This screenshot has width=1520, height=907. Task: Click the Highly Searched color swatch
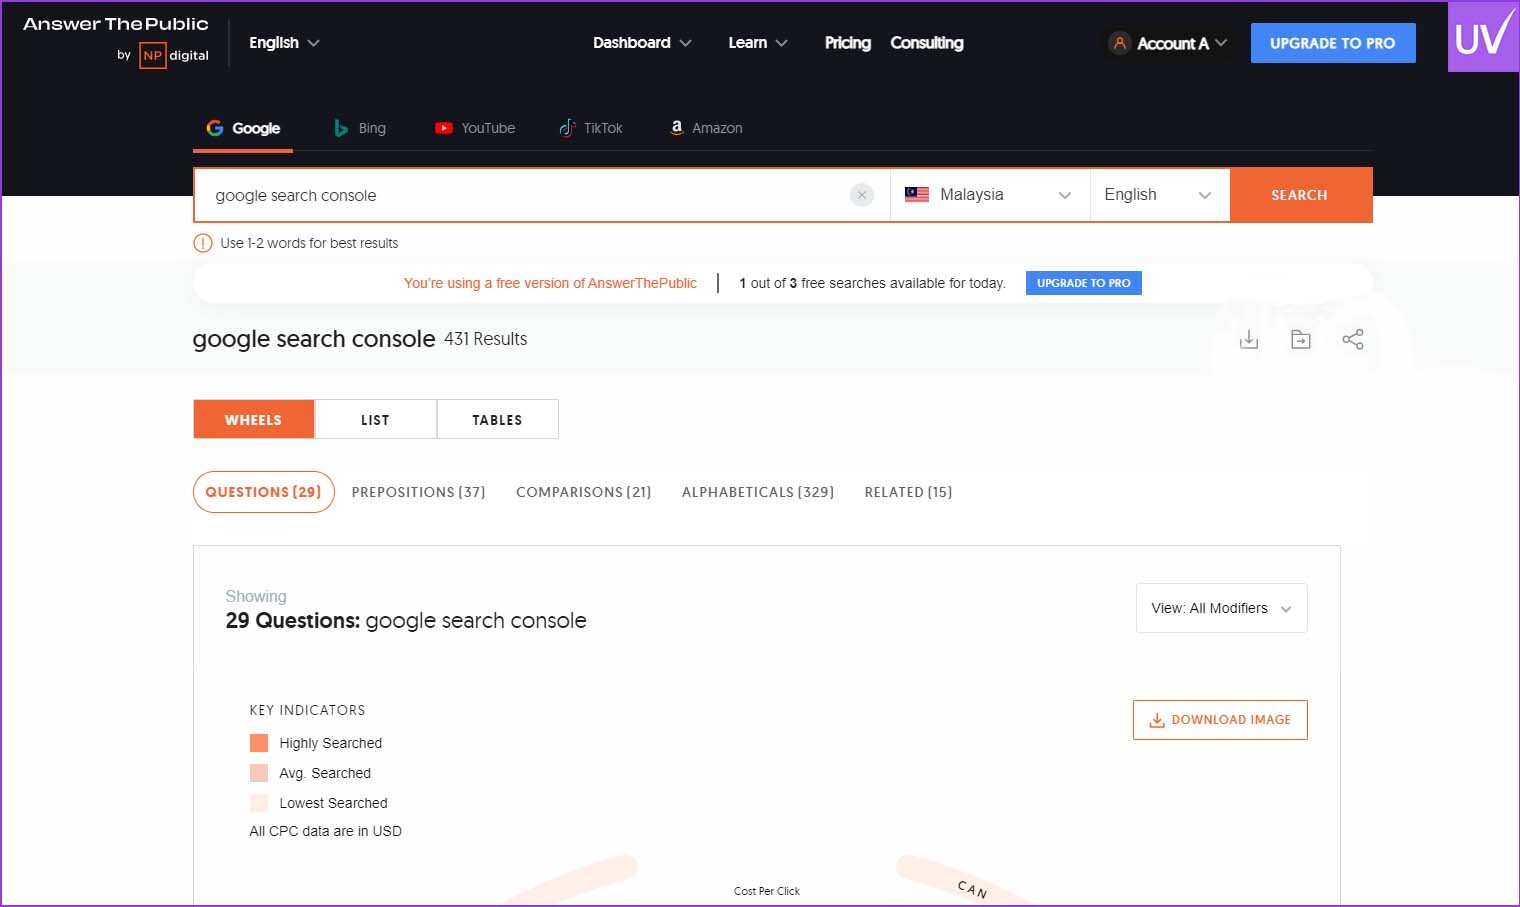coord(259,743)
